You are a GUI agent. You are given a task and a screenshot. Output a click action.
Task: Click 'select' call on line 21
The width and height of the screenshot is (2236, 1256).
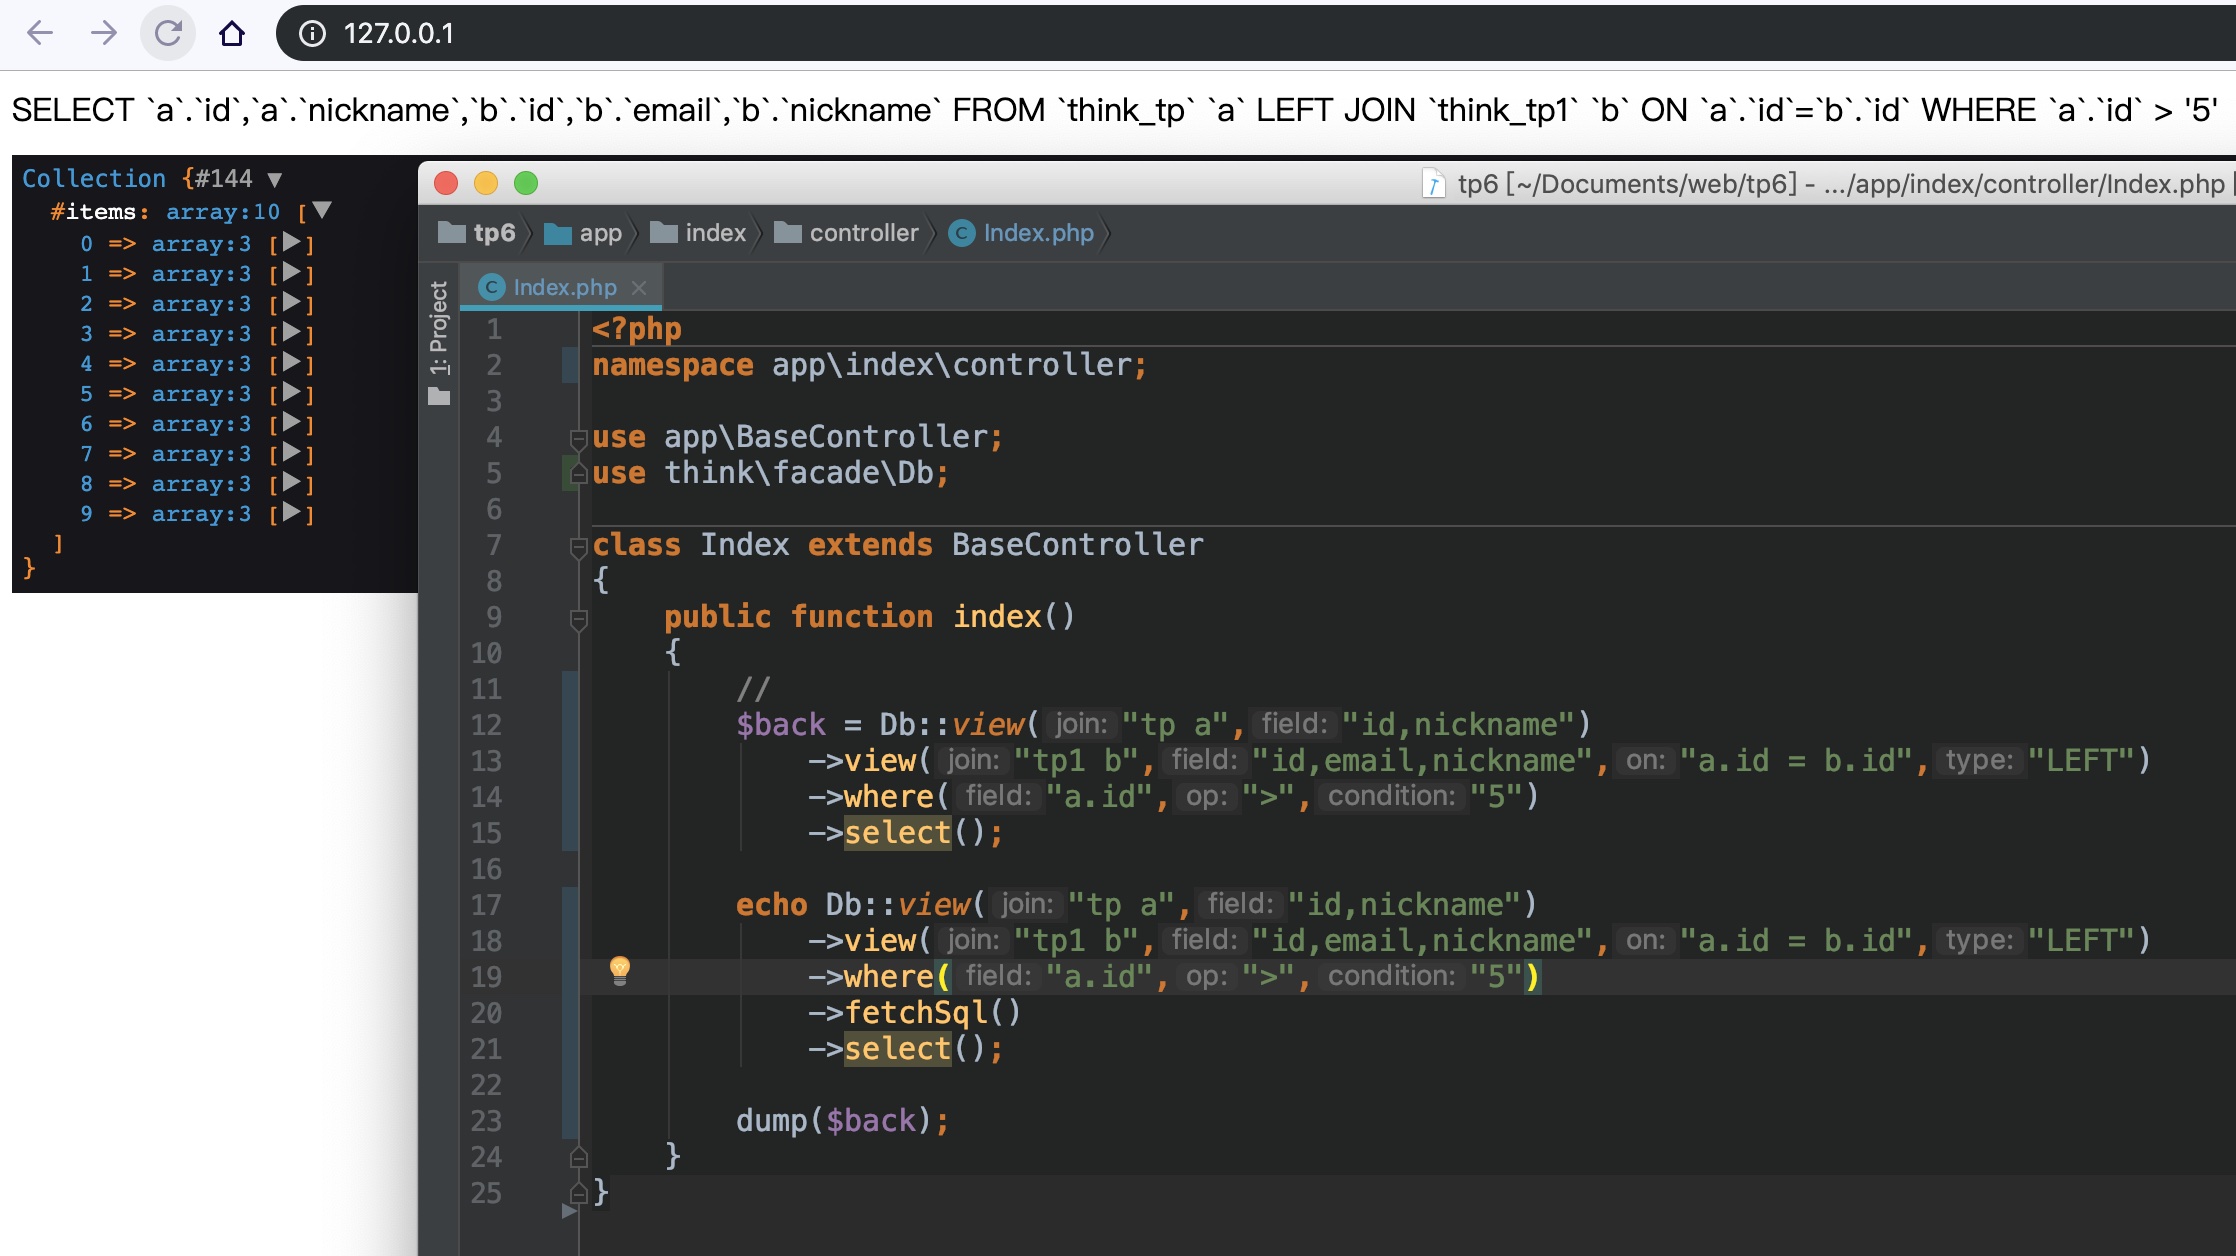coord(897,1049)
